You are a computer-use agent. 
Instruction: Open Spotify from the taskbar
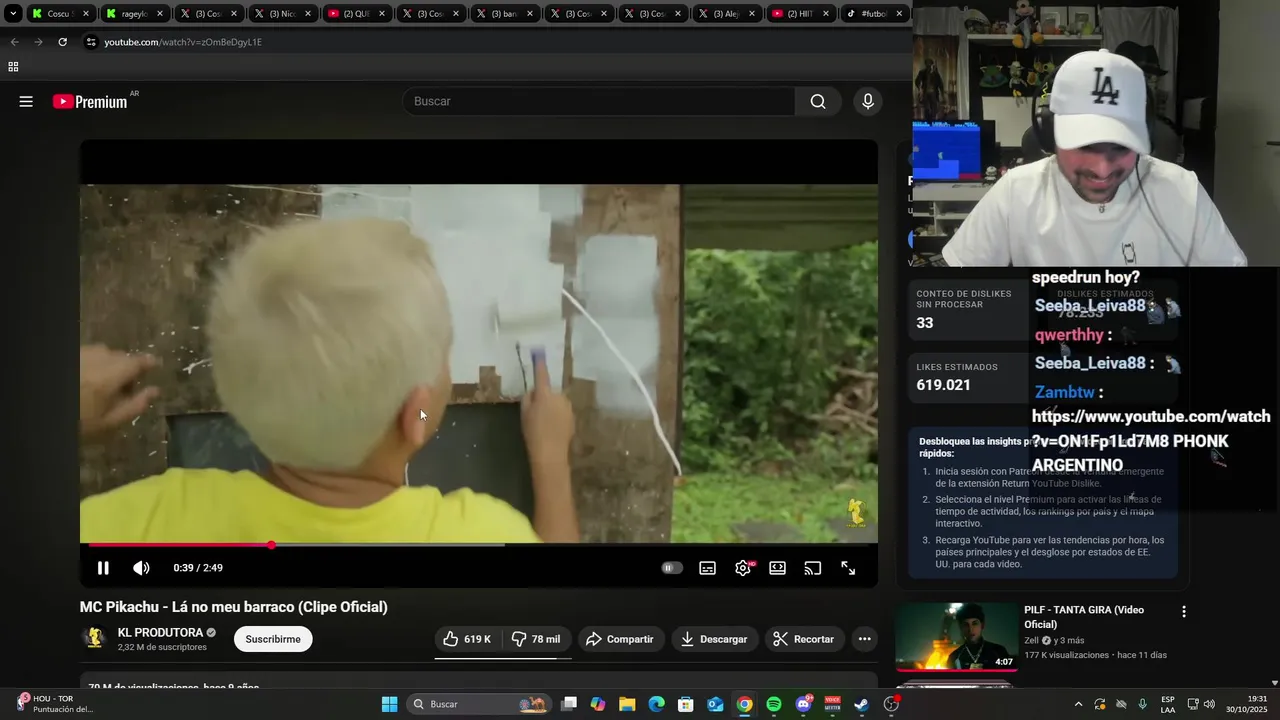click(774, 704)
